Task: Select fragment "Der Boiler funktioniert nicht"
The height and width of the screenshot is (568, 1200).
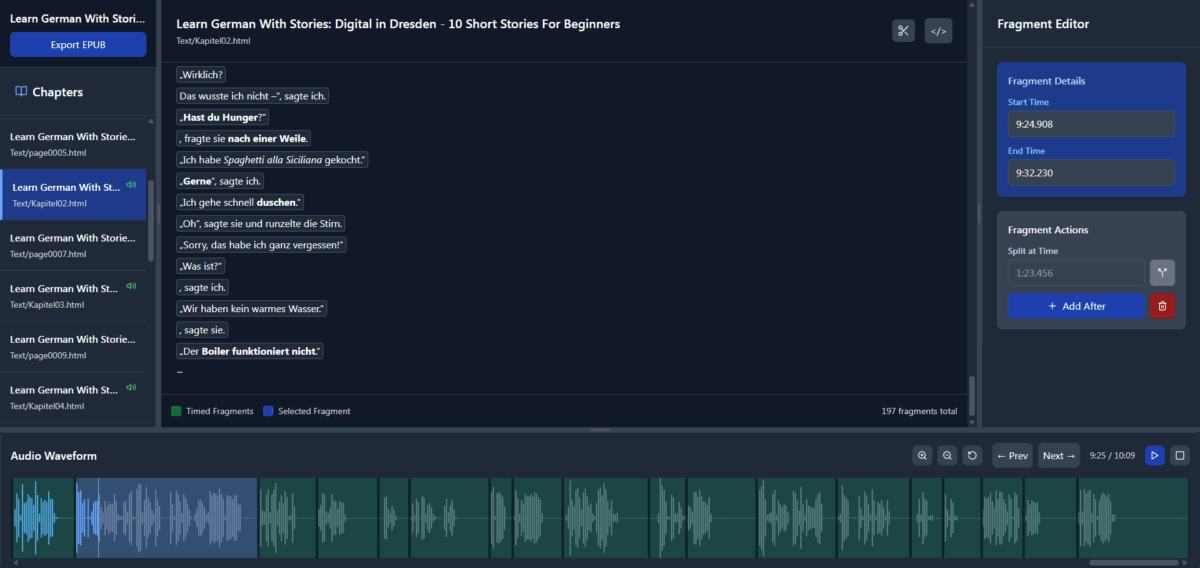Action: pos(250,351)
